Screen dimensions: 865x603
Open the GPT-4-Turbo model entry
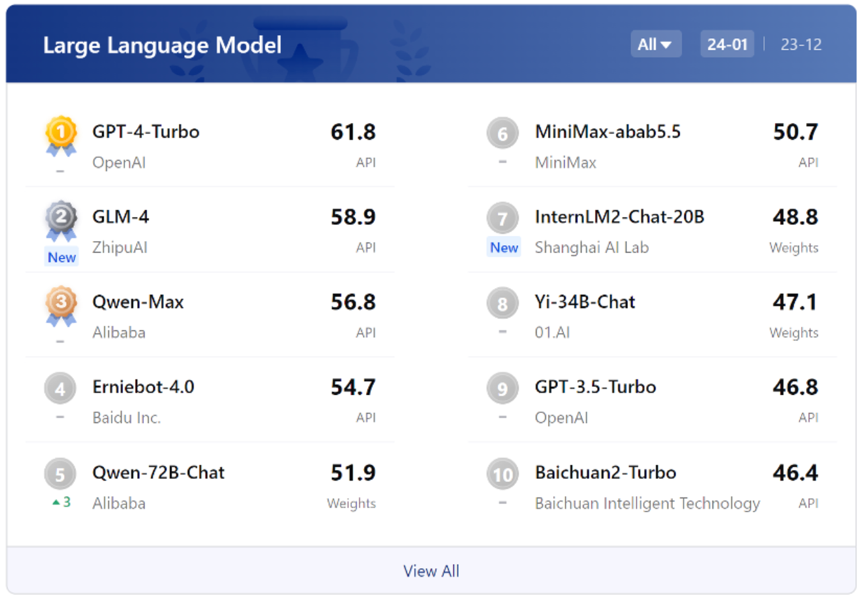[210, 145]
